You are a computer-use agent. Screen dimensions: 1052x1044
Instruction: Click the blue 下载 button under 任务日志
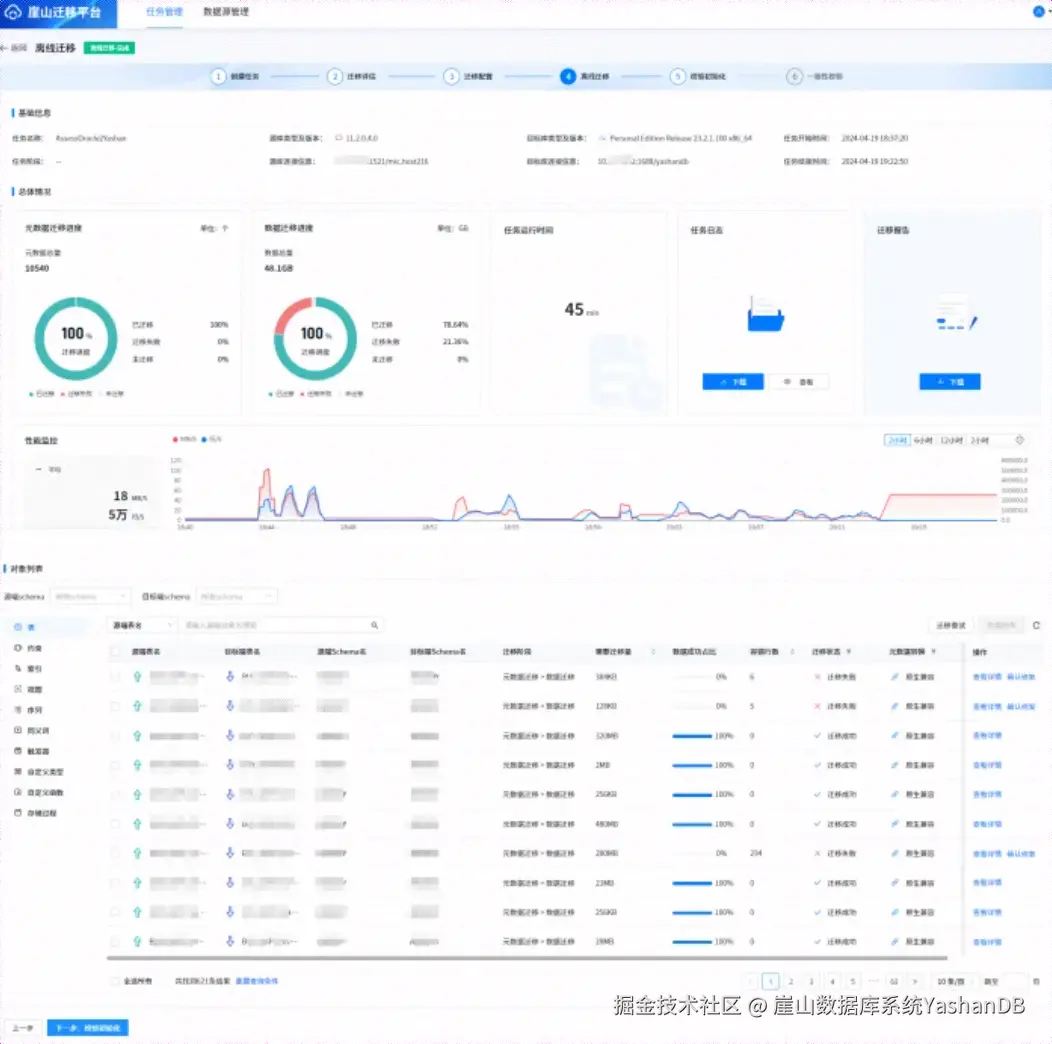click(x=733, y=382)
